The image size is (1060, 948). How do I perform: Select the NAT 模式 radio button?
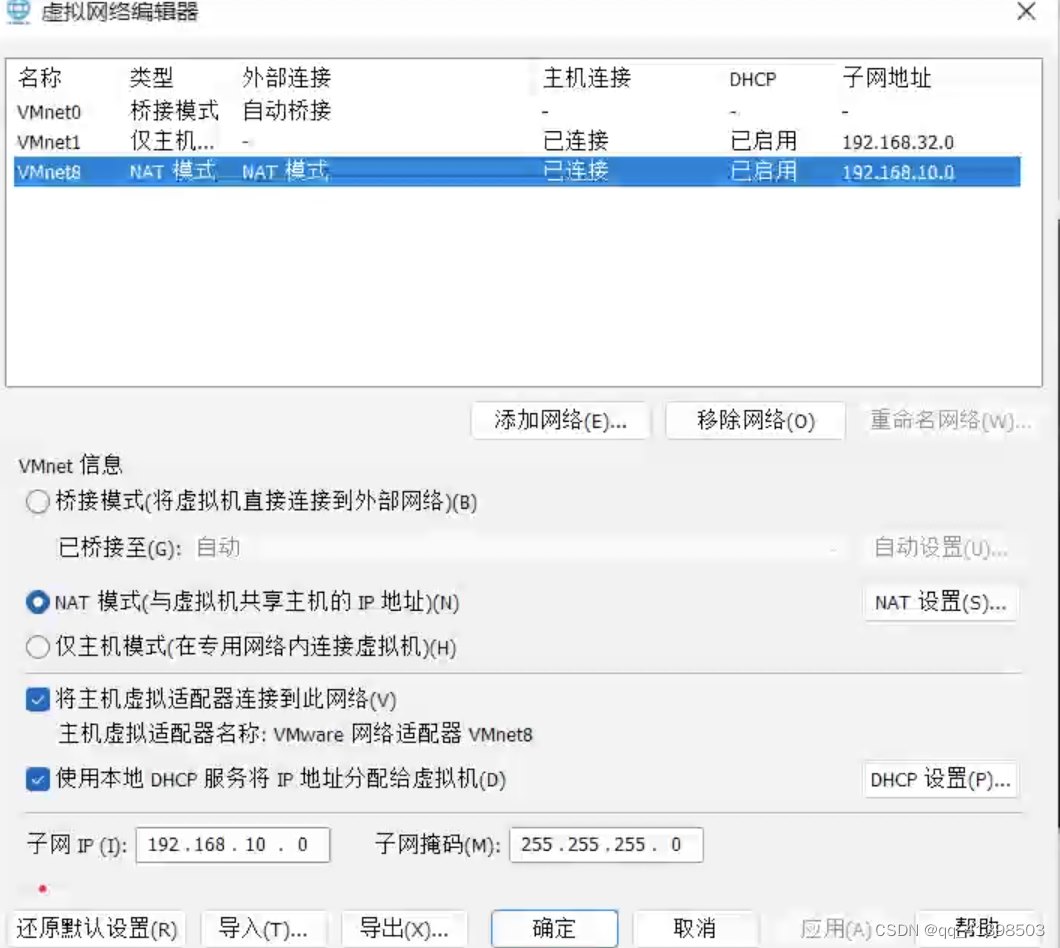click(38, 602)
